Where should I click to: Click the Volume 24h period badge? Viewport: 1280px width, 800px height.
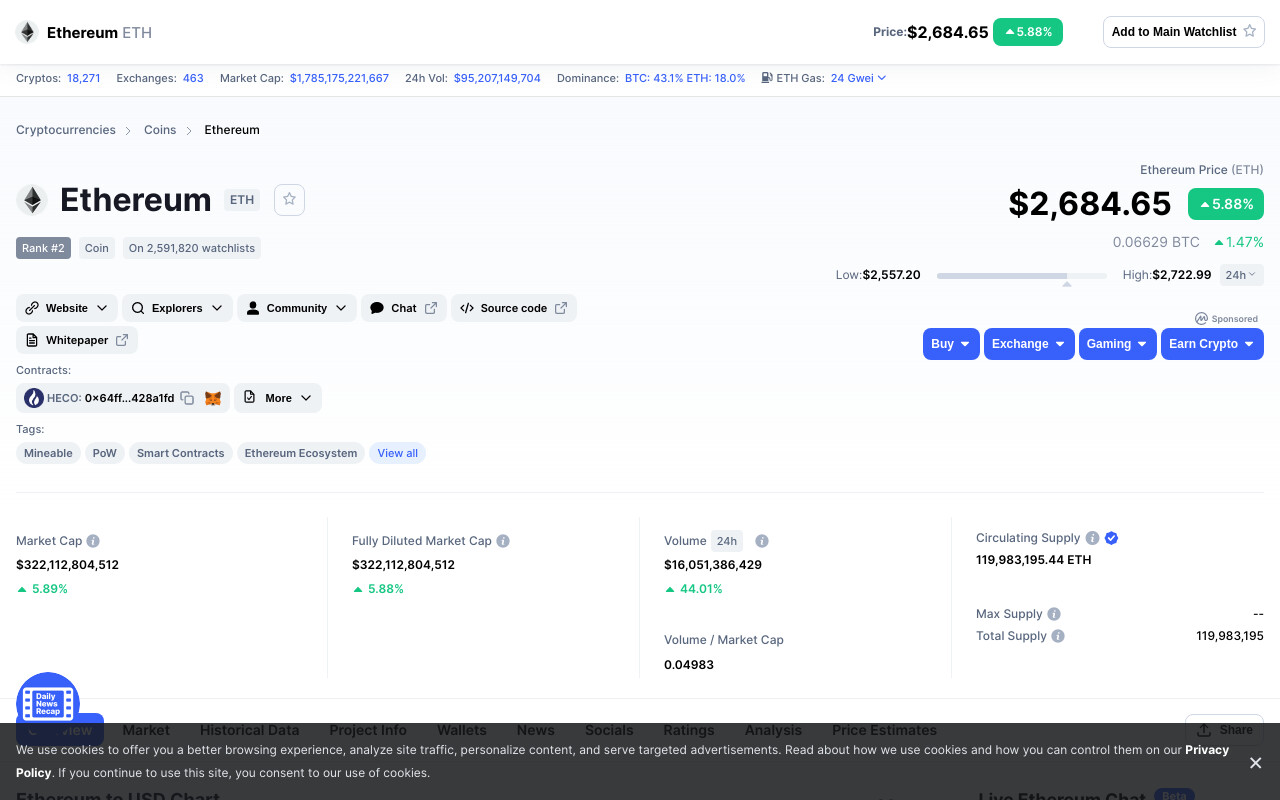(727, 541)
